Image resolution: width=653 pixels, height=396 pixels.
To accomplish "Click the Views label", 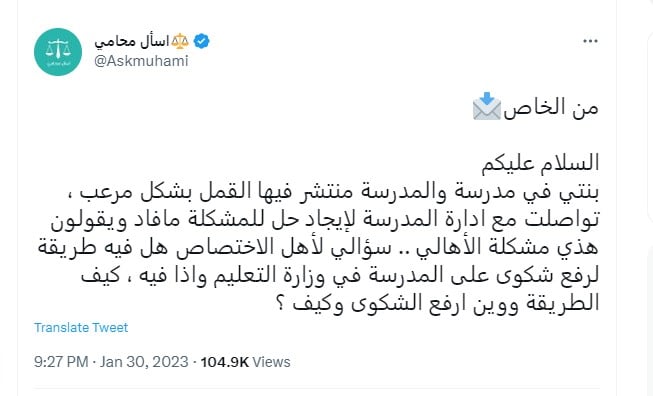I will point(272,362).
